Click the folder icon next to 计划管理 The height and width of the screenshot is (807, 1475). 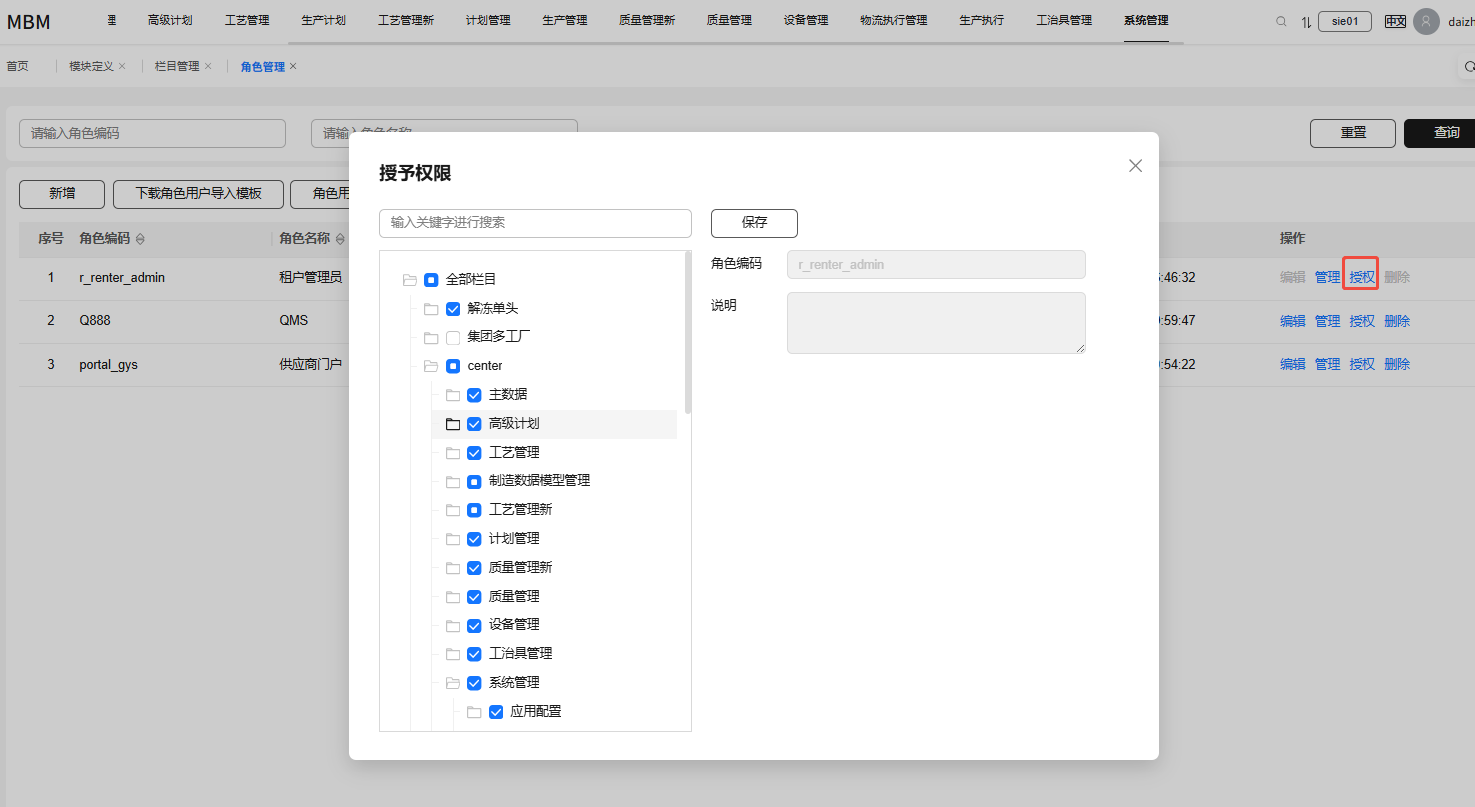pos(453,539)
